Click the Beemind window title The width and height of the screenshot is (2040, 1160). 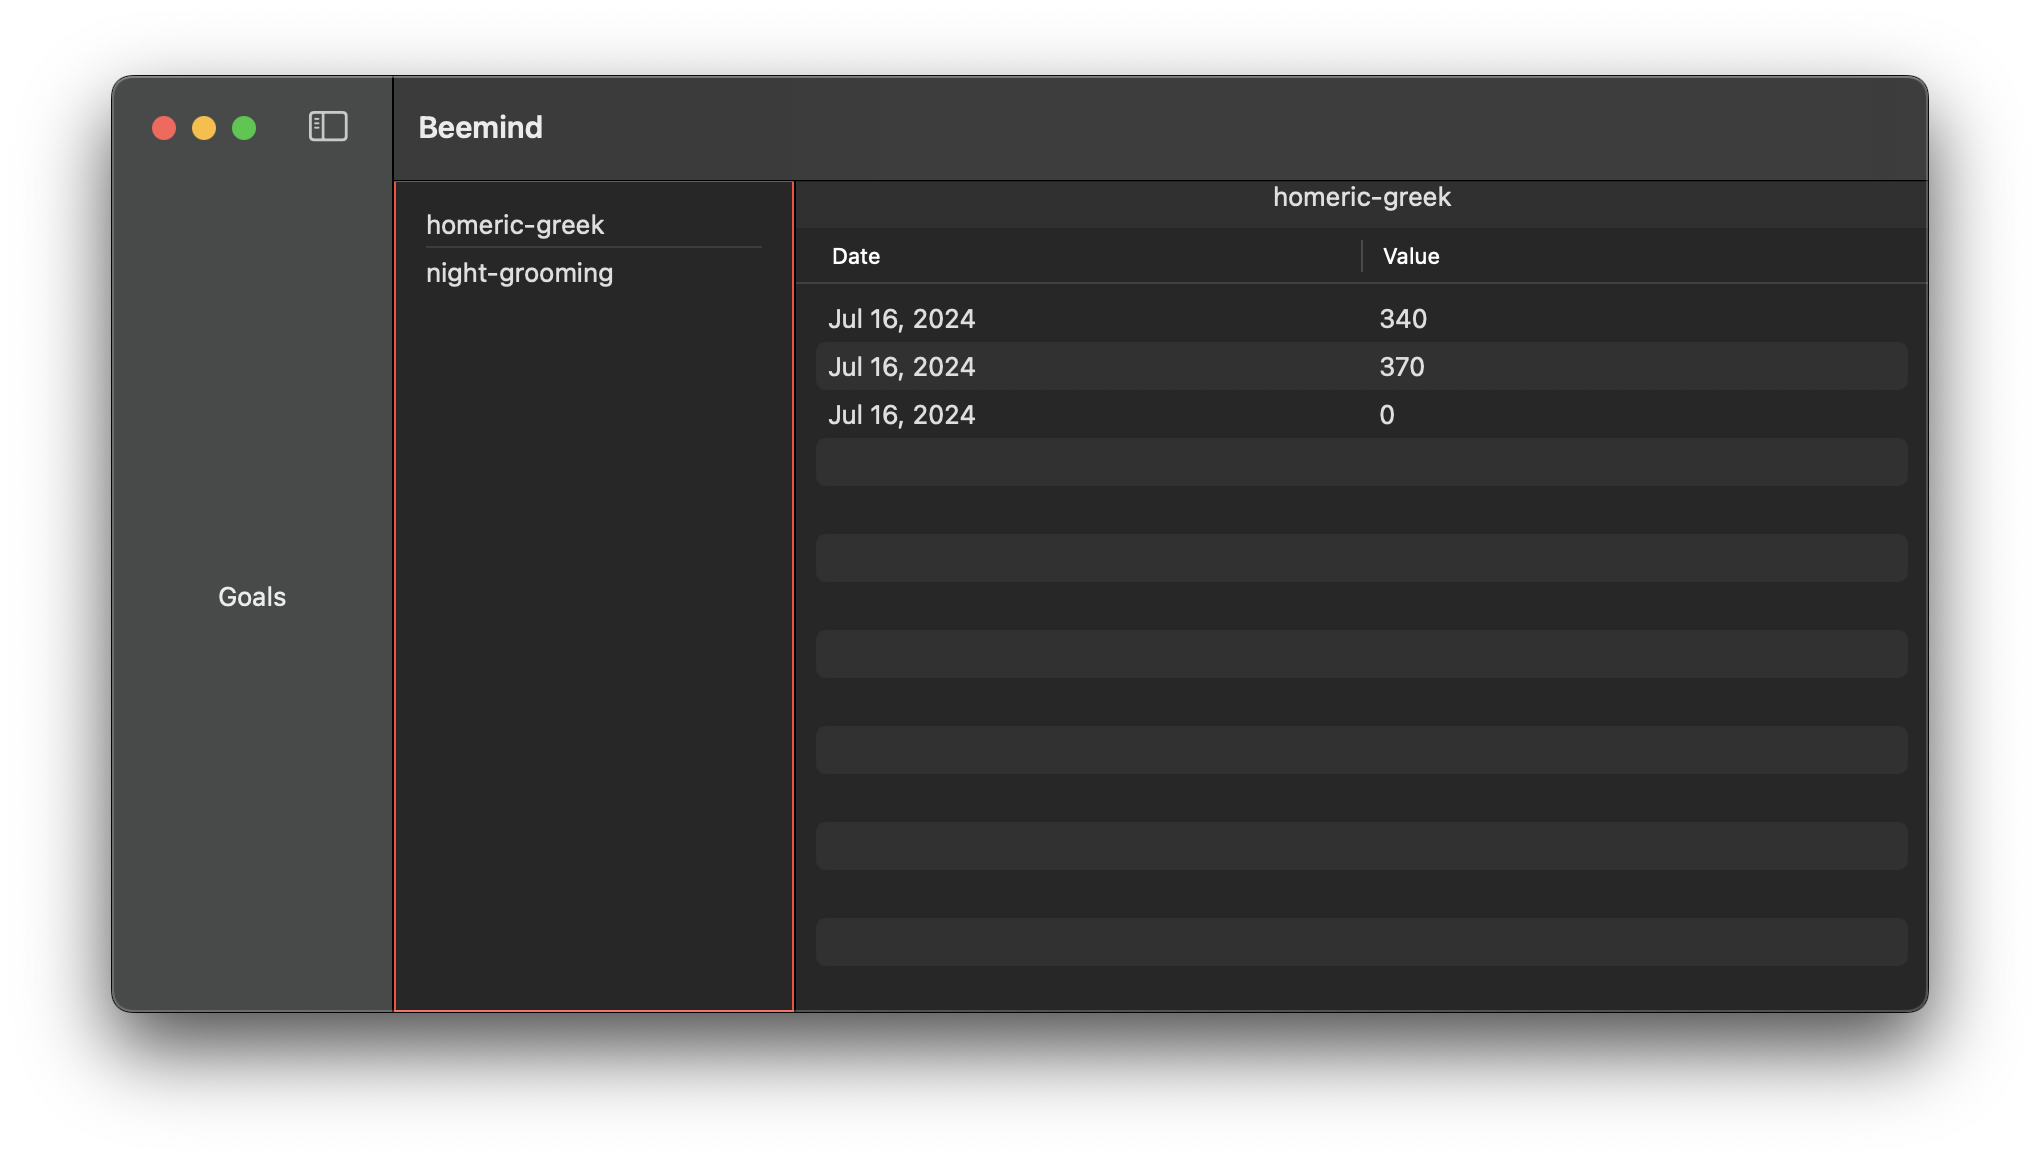480,128
